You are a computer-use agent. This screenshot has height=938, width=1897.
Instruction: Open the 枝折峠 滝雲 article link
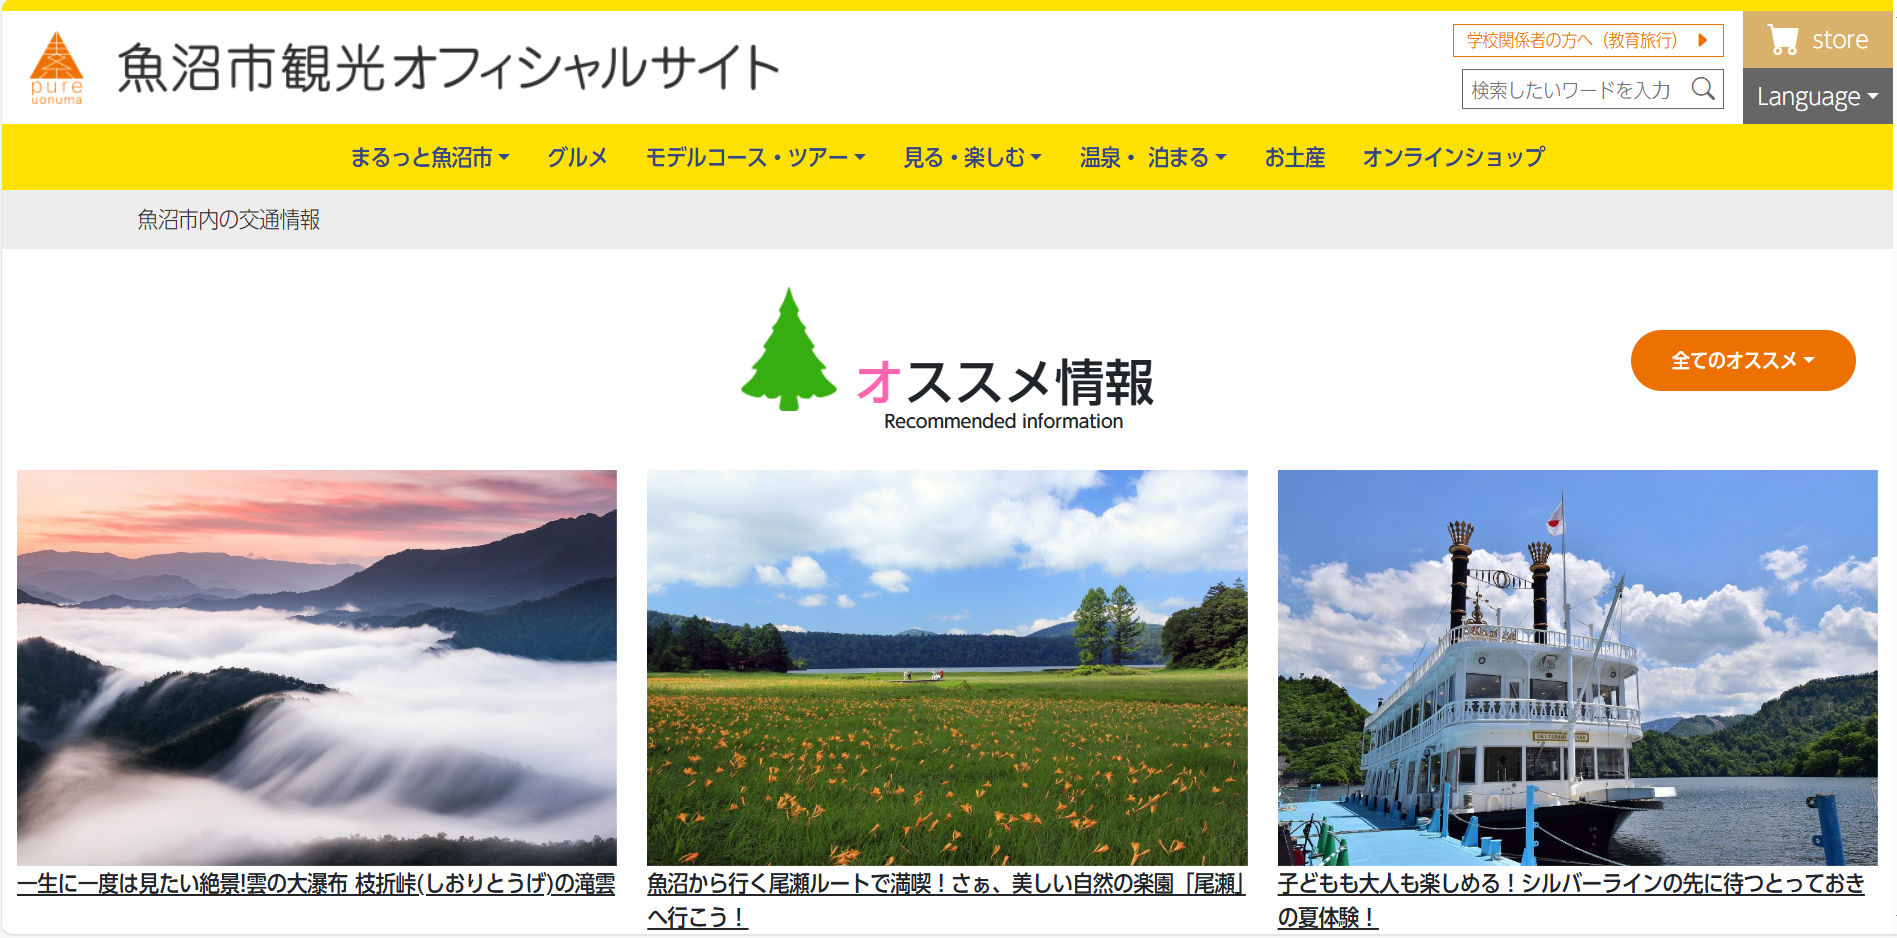(316, 884)
